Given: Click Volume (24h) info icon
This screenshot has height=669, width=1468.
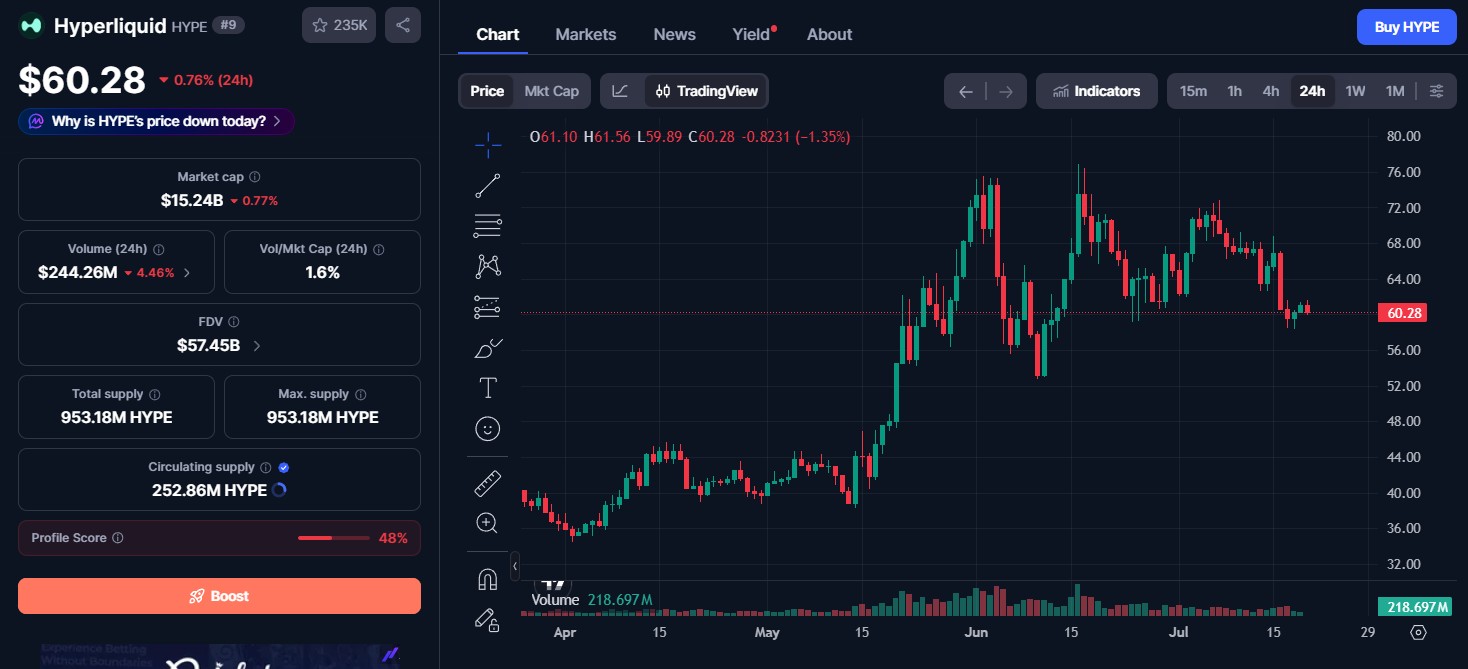Looking at the screenshot, I should point(159,249).
